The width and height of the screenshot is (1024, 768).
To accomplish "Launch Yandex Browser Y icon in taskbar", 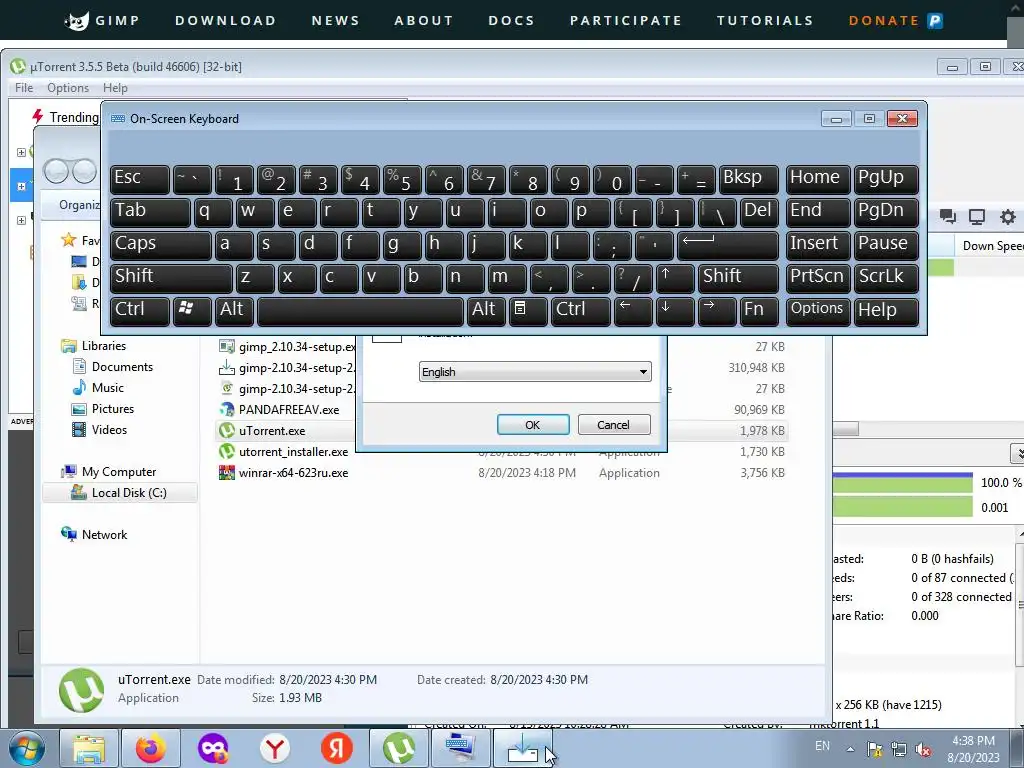I will coord(275,748).
